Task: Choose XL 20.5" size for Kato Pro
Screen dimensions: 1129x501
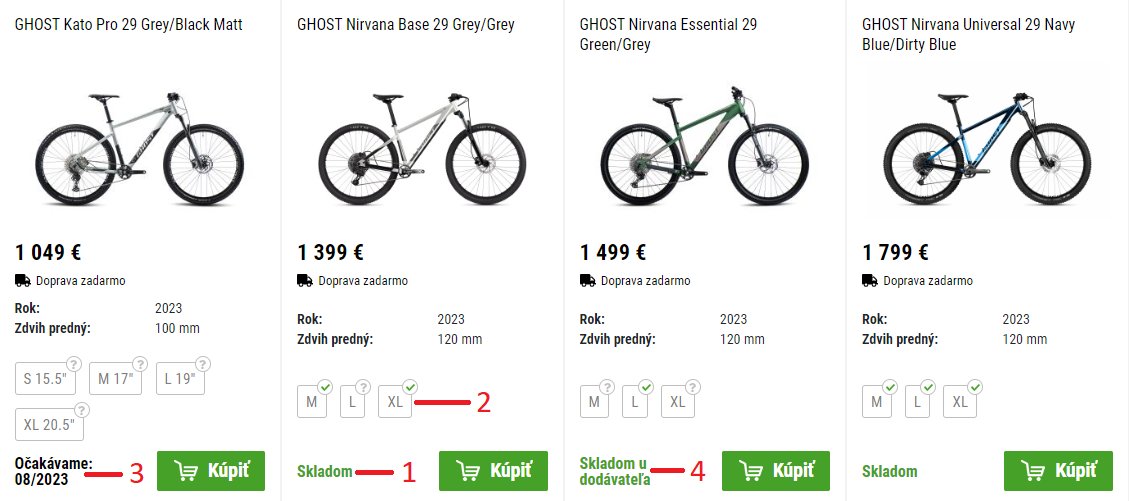Action: click(x=50, y=424)
